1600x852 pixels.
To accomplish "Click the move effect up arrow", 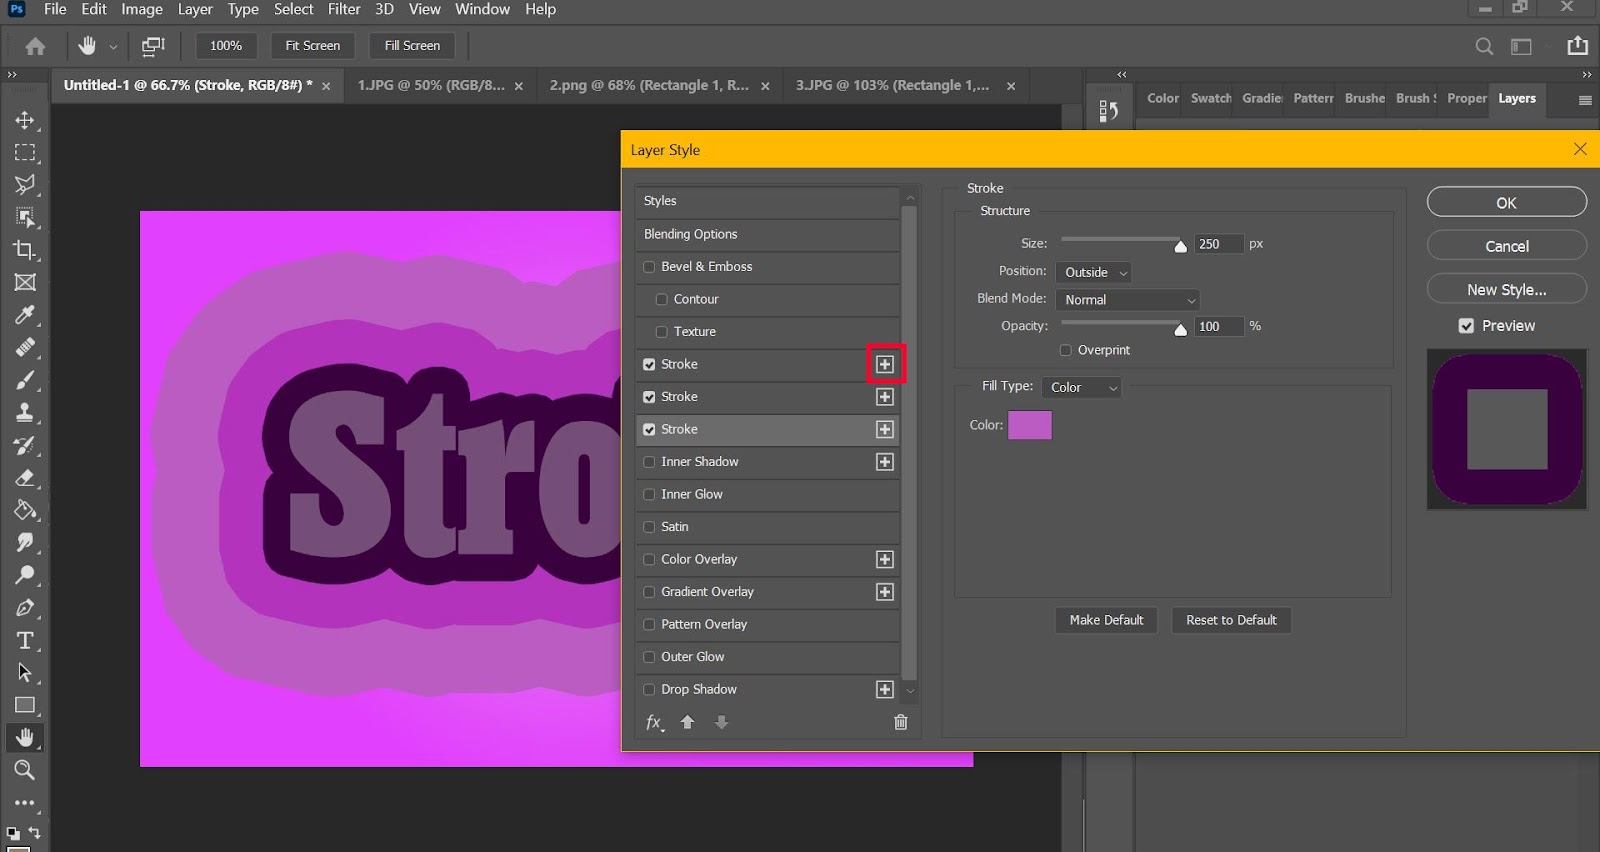I will click(687, 722).
